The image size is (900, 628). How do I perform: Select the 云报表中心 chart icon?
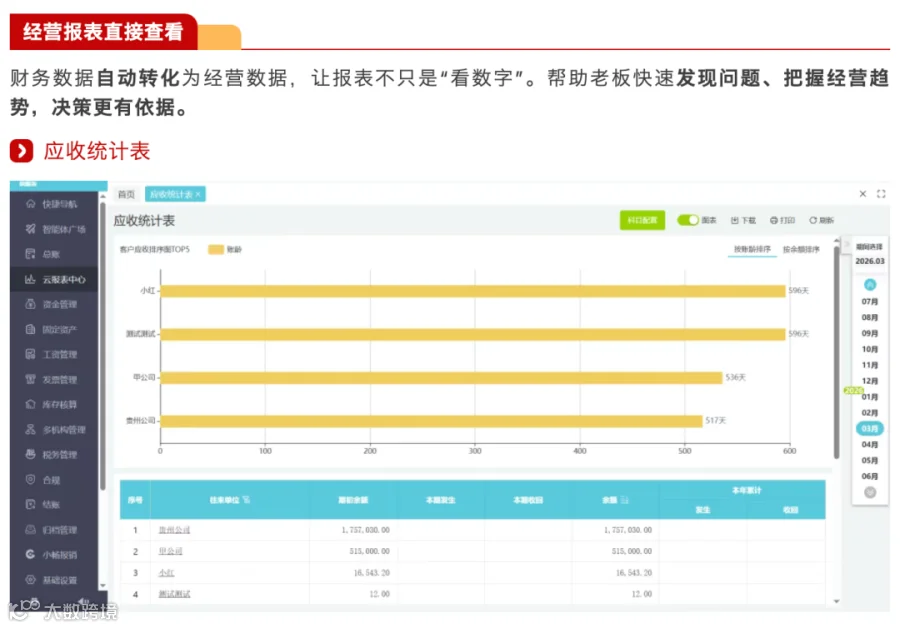coord(30,279)
